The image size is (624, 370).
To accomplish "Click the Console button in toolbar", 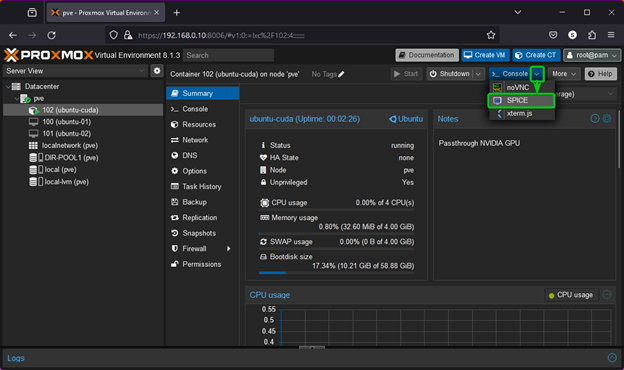I will point(510,74).
